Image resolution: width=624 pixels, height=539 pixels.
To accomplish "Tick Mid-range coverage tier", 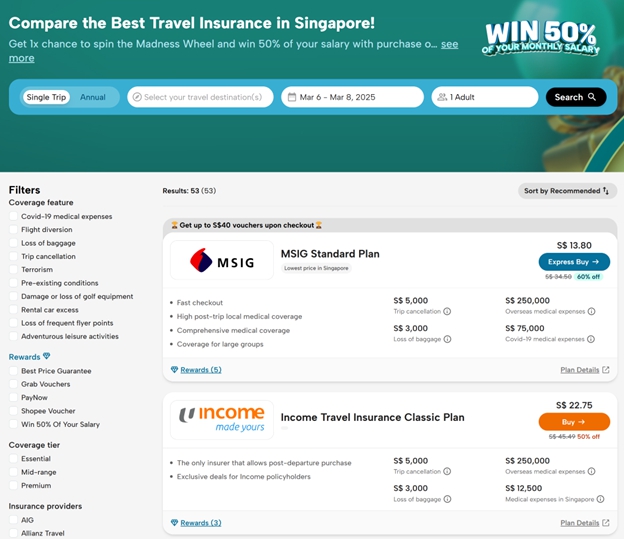I will click(x=14, y=472).
